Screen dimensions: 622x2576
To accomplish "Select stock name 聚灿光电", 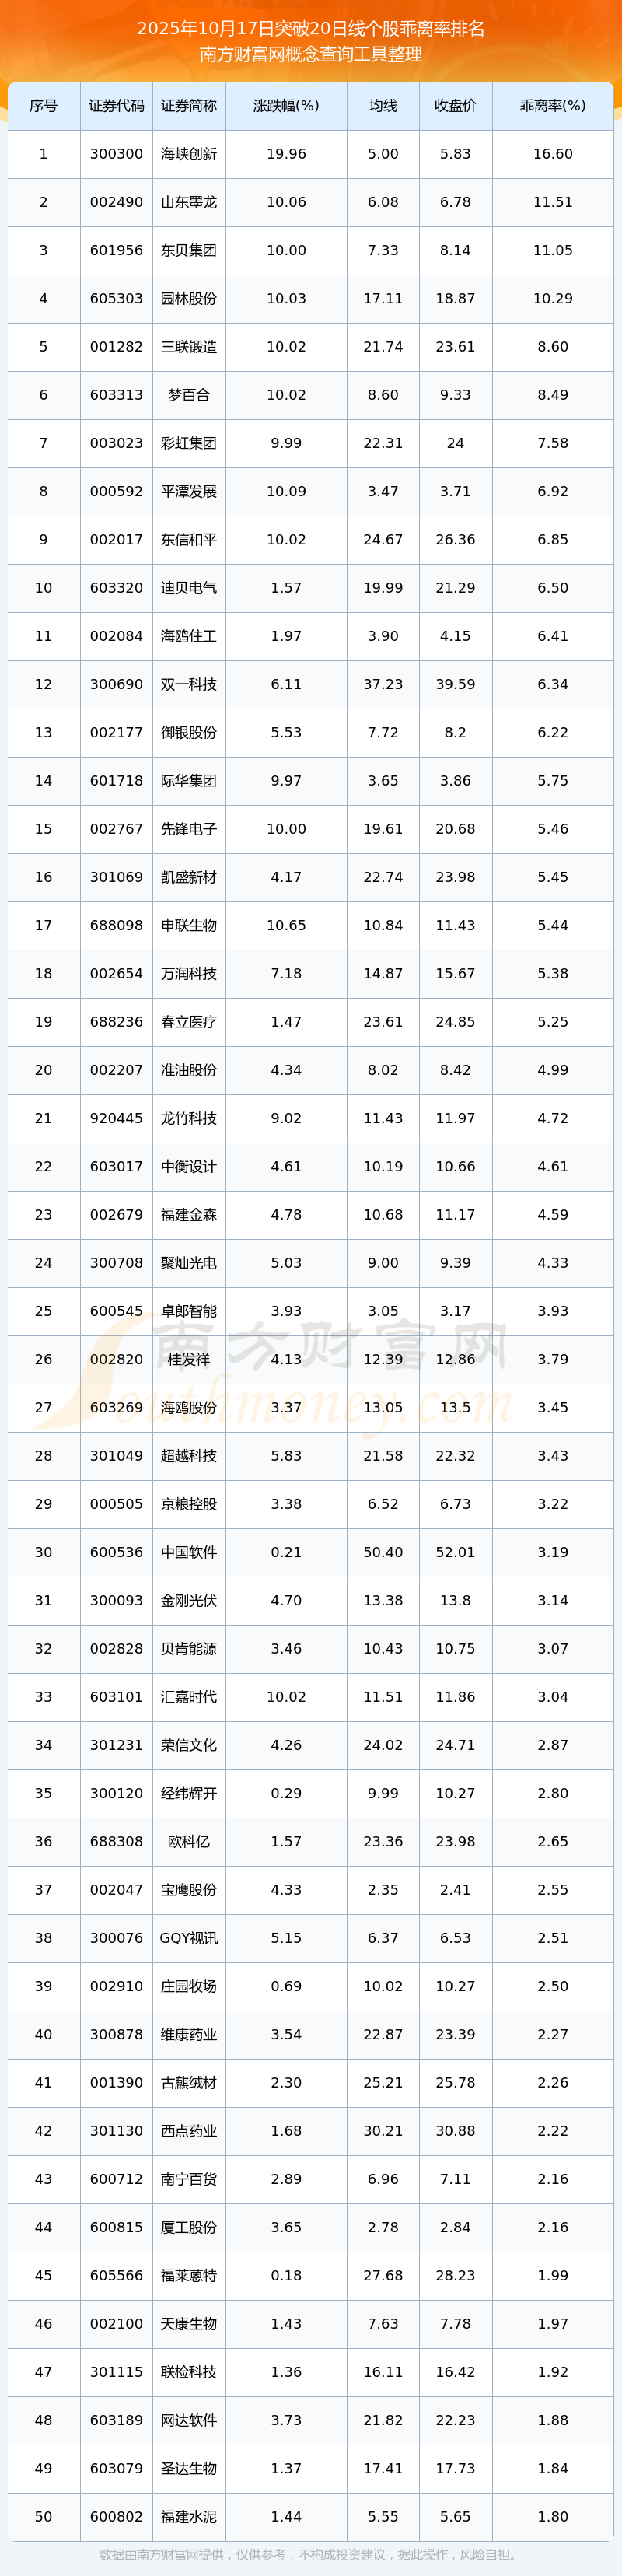I will [x=189, y=1263].
